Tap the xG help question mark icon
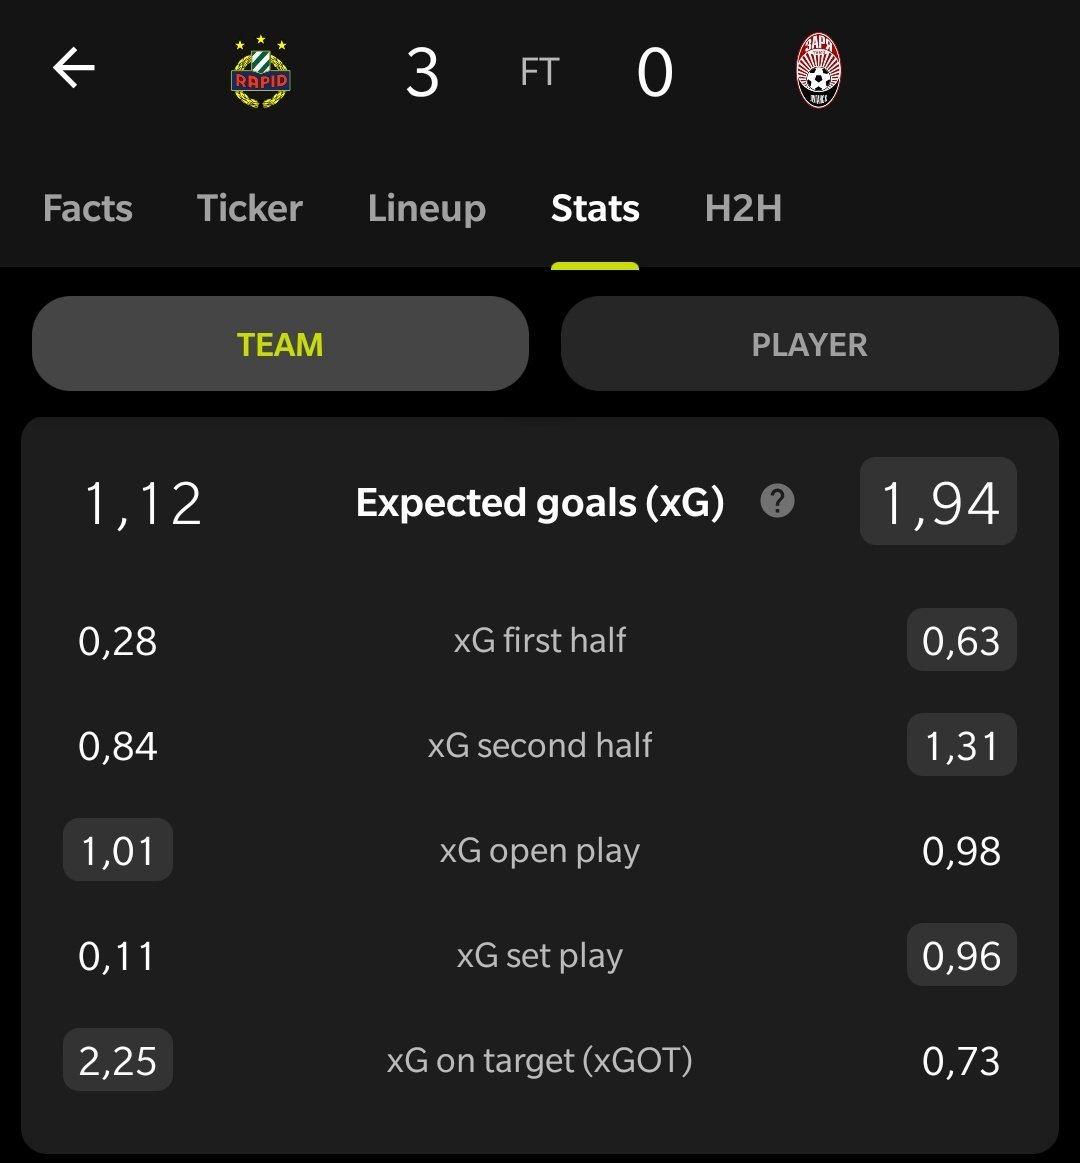 point(777,501)
